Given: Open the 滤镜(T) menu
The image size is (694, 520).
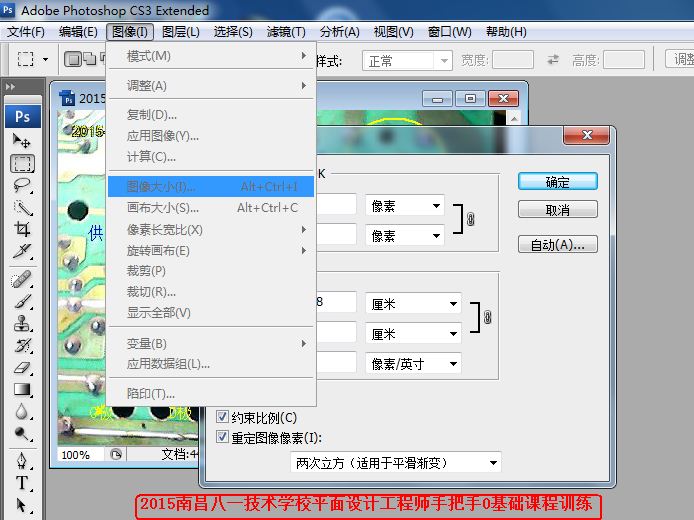Looking at the screenshot, I should 286,32.
